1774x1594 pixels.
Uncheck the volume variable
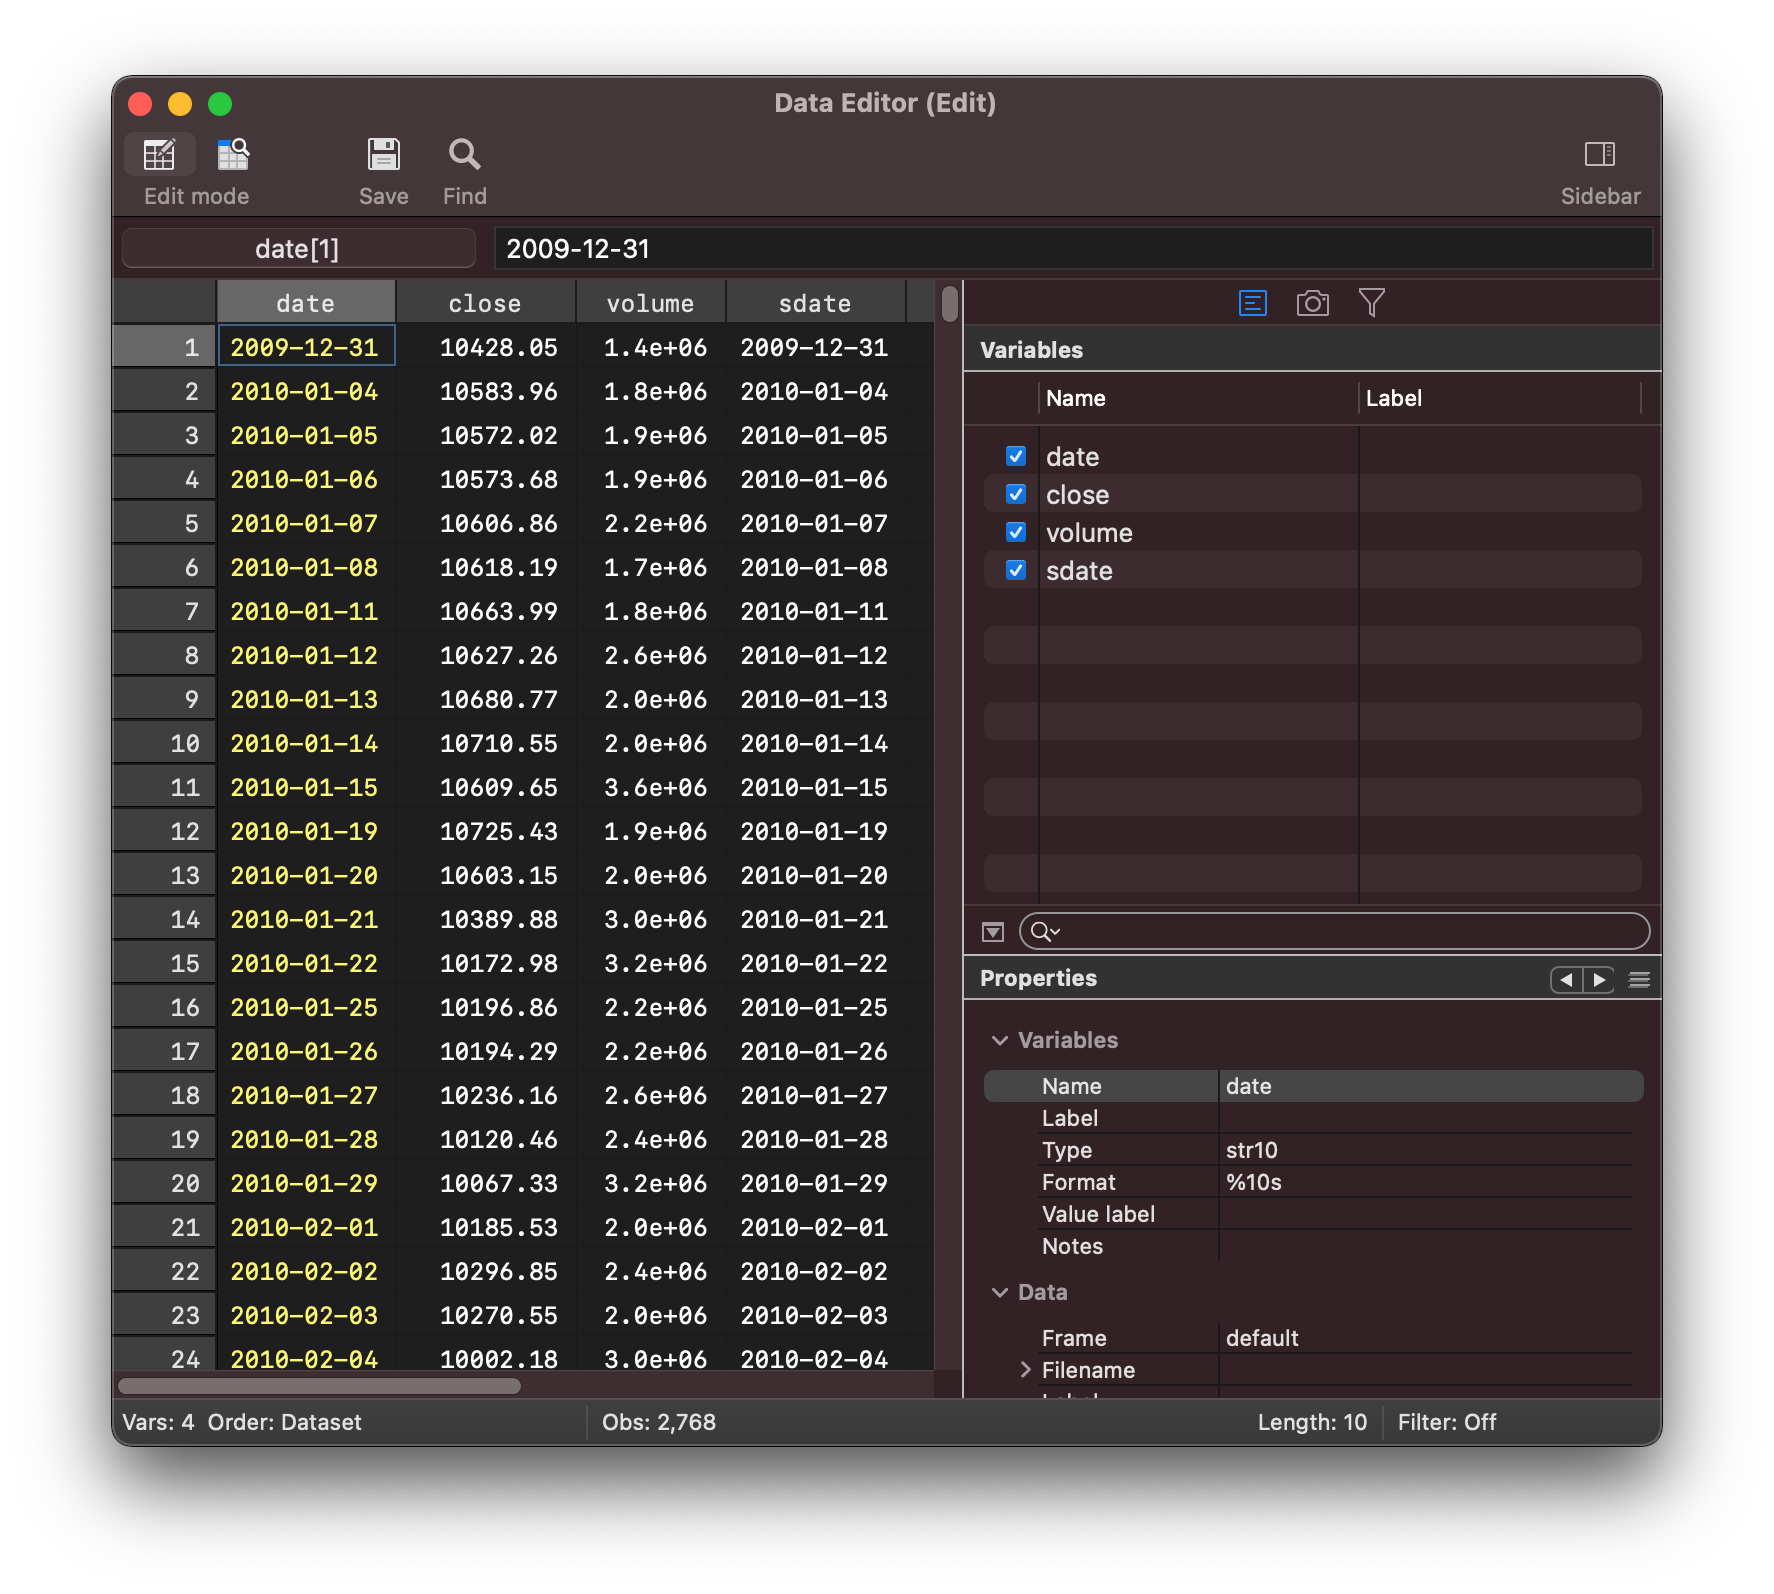pyautogui.click(x=1014, y=532)
